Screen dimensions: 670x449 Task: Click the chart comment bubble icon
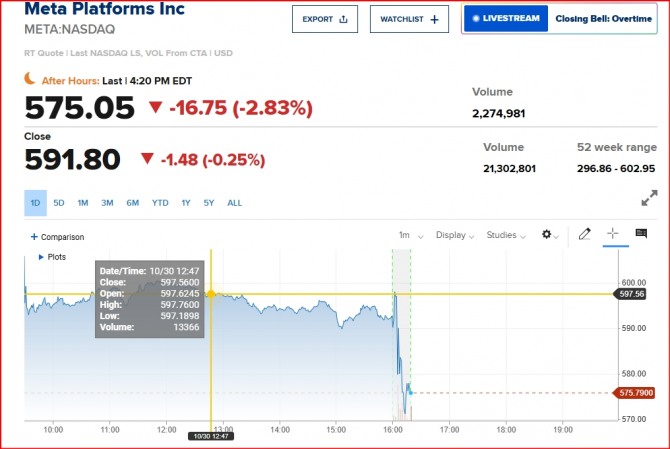(x=641, y=235)
